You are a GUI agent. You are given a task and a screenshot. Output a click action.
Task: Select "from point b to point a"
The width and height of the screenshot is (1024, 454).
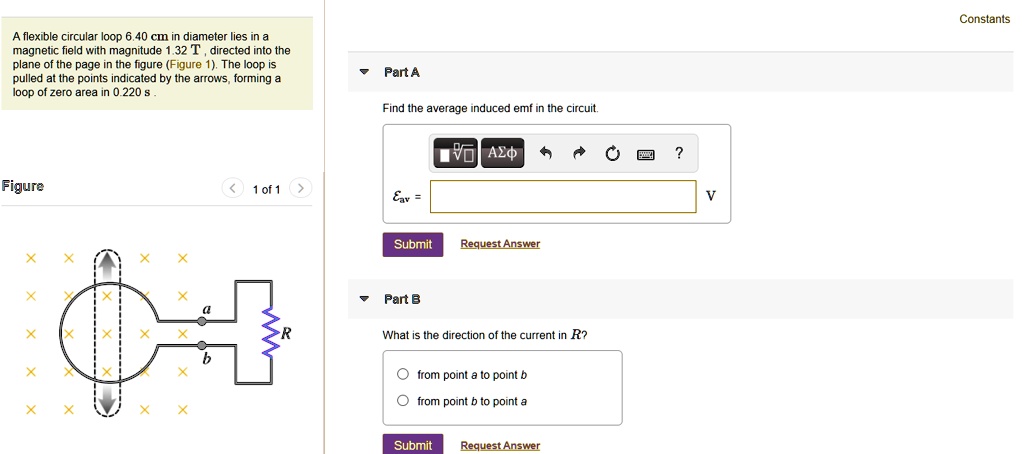click(x=402, y=401)
